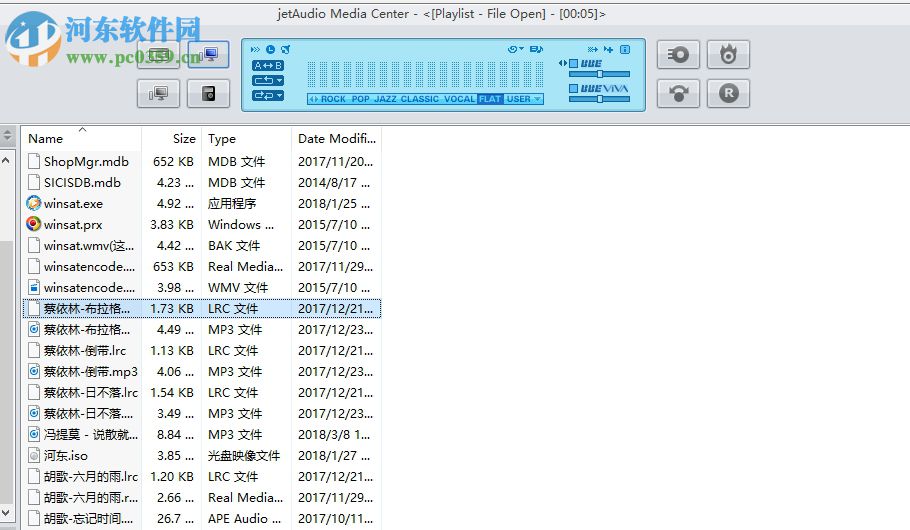Click the 河东.iso disc image icon
This screenshot has height=530, width=910.
click(x=34, y=456)
